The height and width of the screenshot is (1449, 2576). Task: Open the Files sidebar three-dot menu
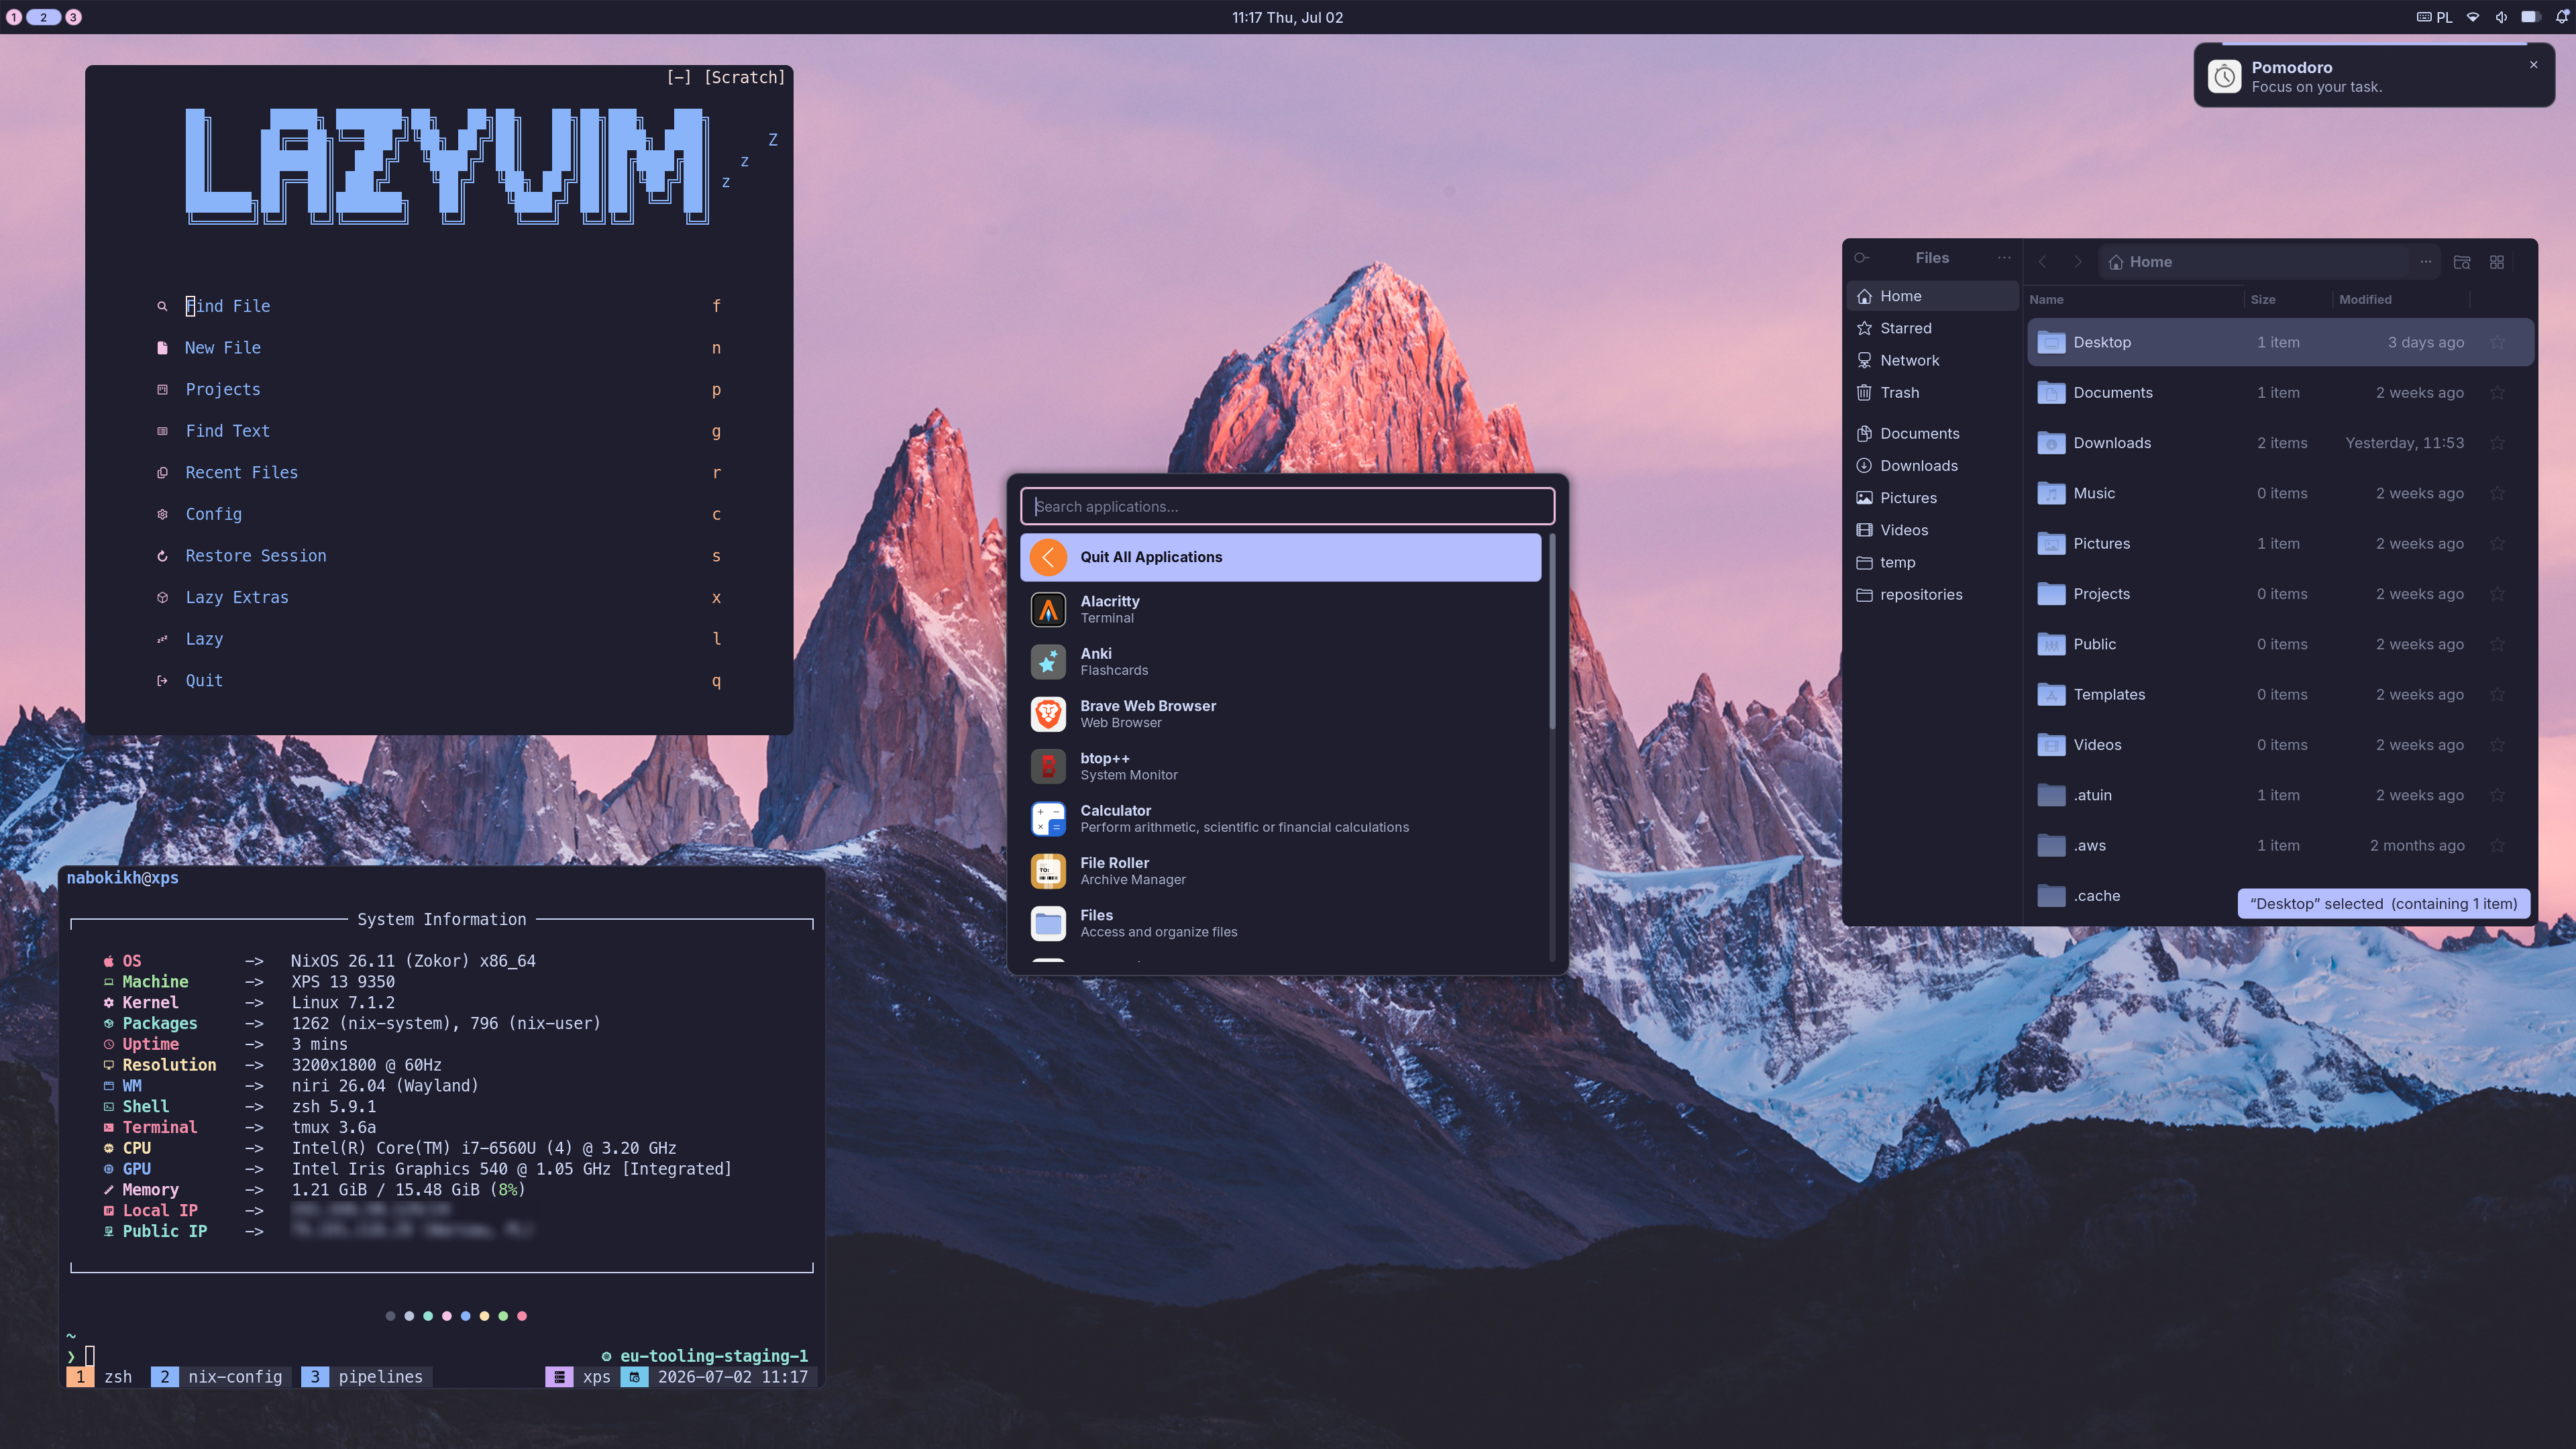click(2004, 258)
